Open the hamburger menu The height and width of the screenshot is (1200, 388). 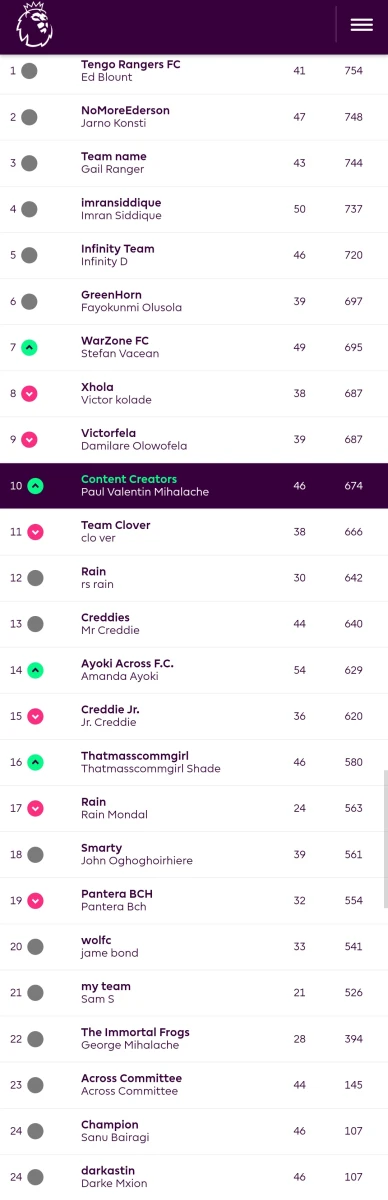pyautogui.click(x=361, y=25)
